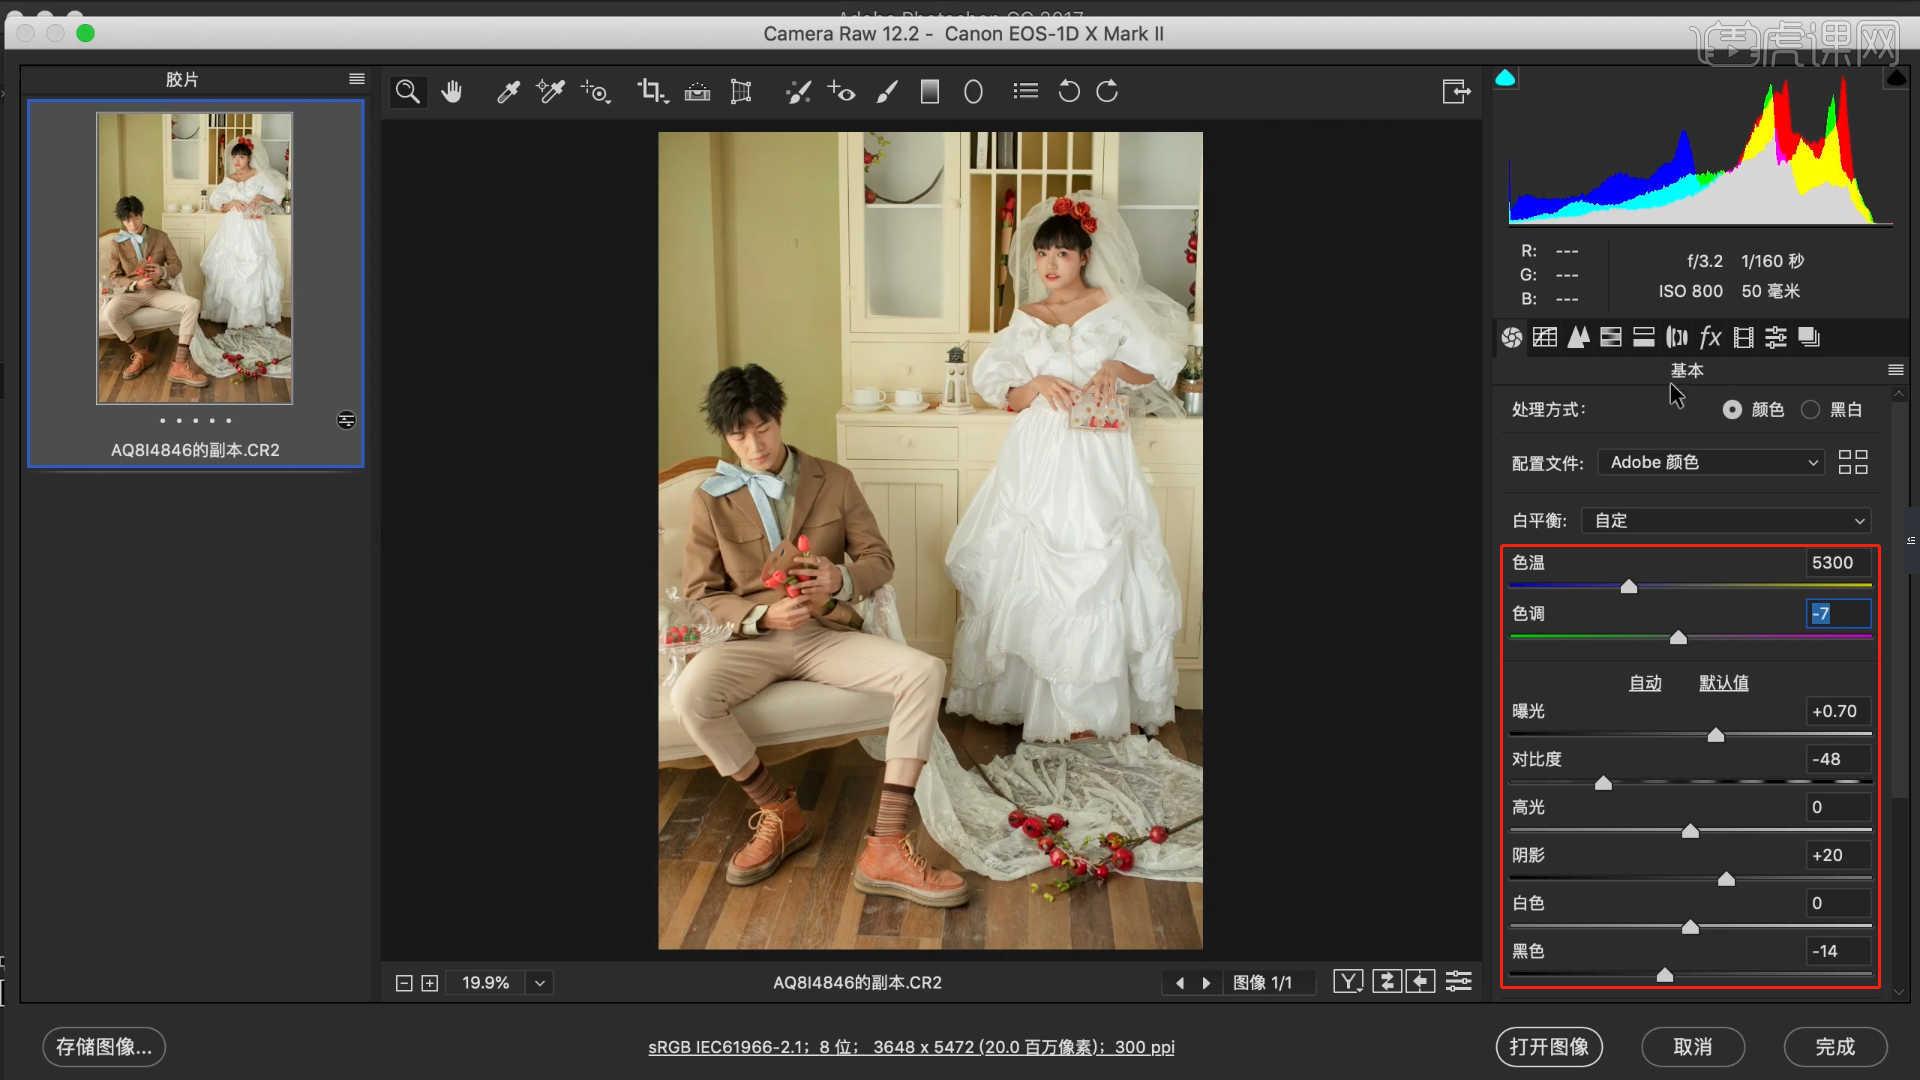Open the 基本 panel options menu
Viewport: 1920px width, 1080px height.
coord(1895,370)
